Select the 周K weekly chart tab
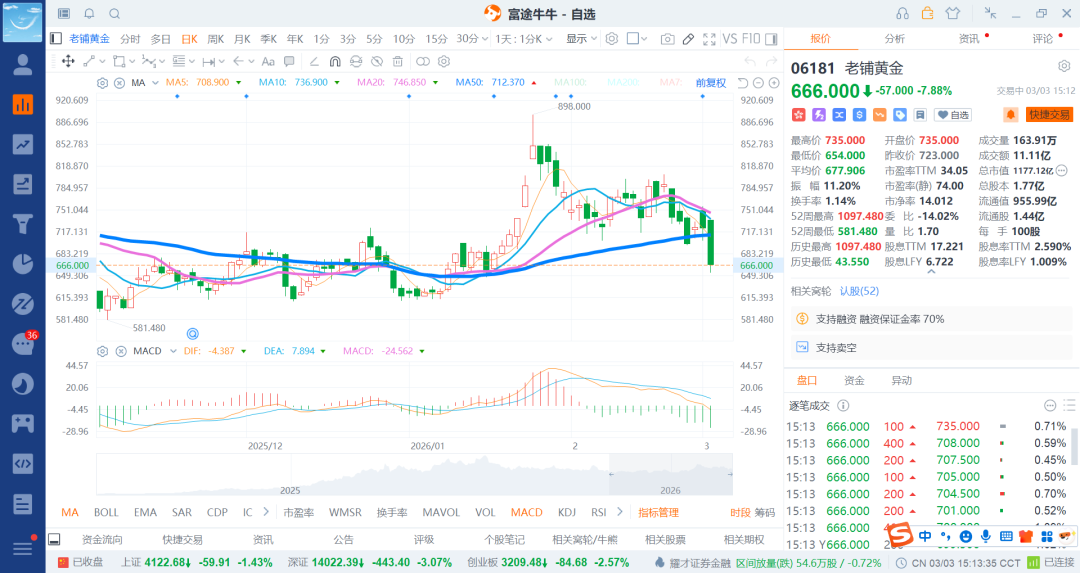Viewport: 1080px width, 573px height. (216, 39)
